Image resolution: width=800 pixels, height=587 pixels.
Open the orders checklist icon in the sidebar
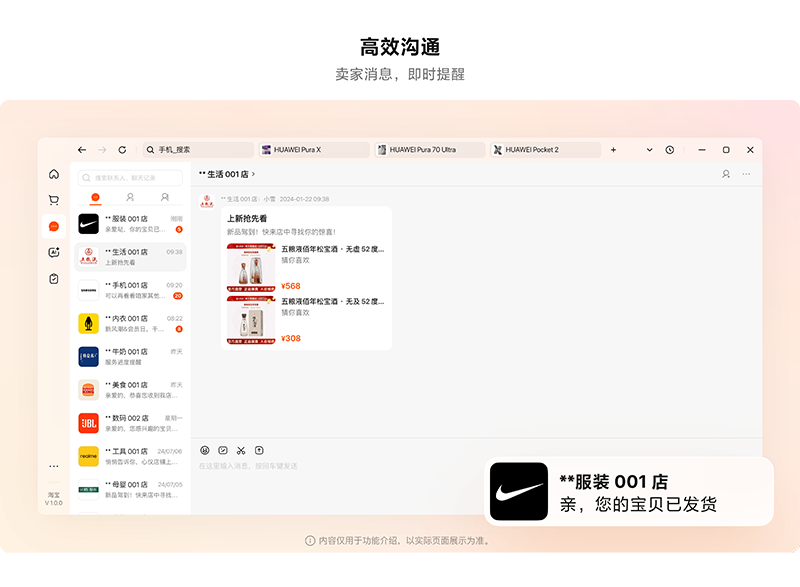(54, 280)
